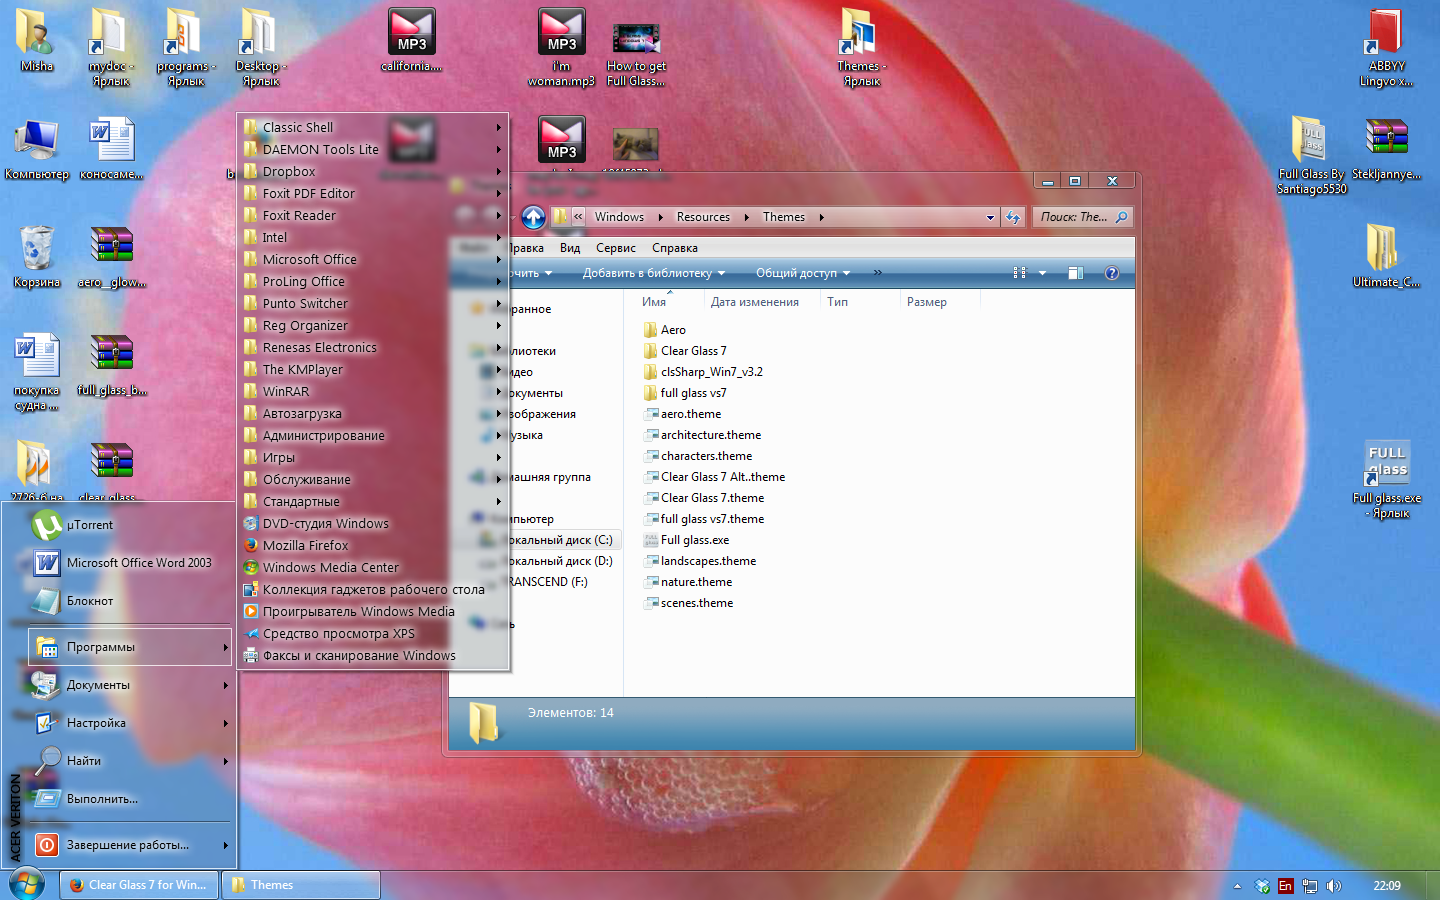Click the Up folder arrow button
This screenshot has height=900, width=1440.
533,217
